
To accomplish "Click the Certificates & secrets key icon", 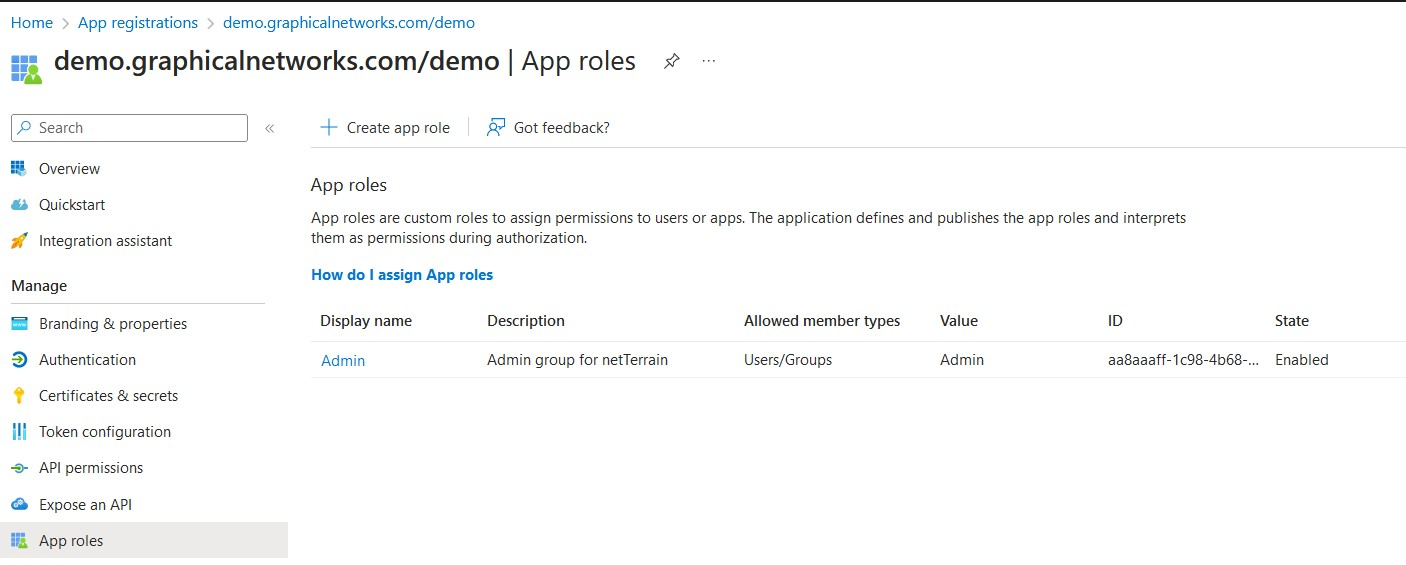I will coord(19,396).
